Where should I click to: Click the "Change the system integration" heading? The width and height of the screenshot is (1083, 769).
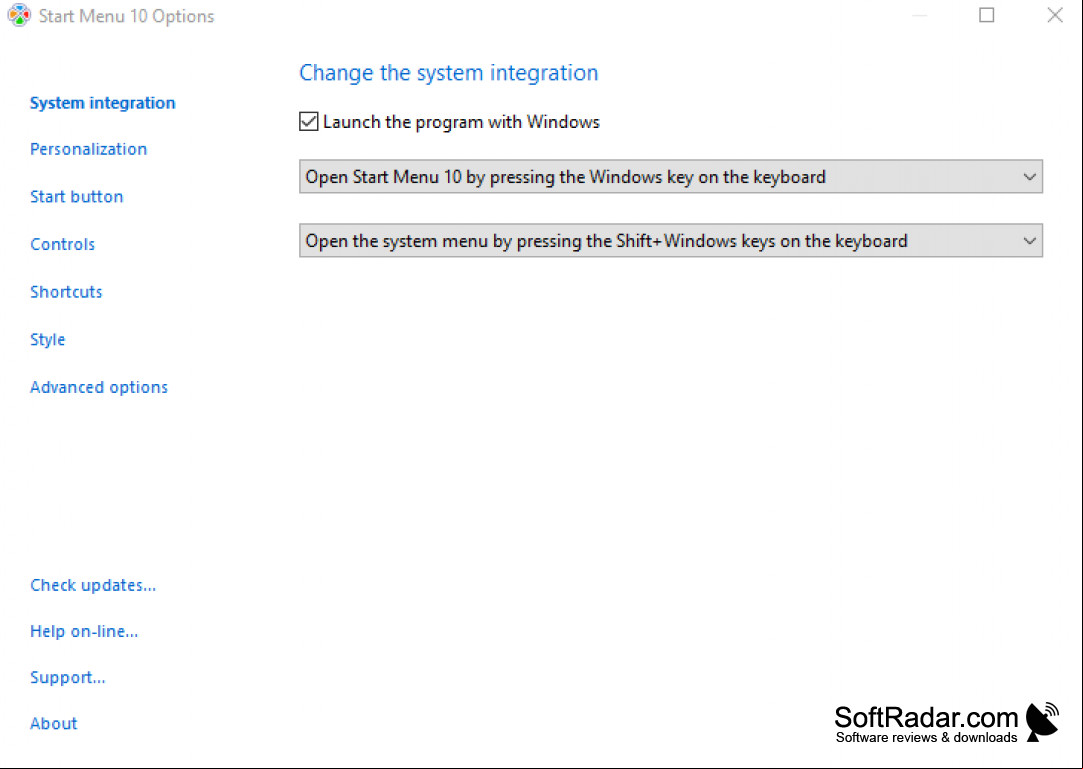(x=448, y=73)
